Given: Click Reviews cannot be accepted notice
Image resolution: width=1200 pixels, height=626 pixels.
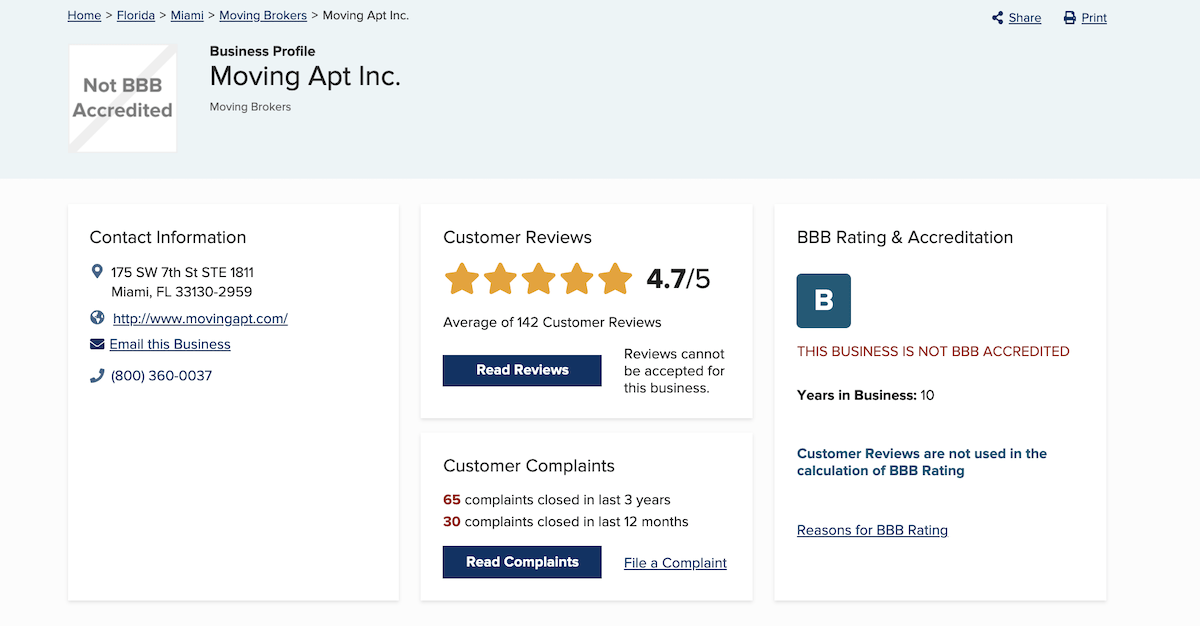Looking at the screenshot, I should pos(675,371).
